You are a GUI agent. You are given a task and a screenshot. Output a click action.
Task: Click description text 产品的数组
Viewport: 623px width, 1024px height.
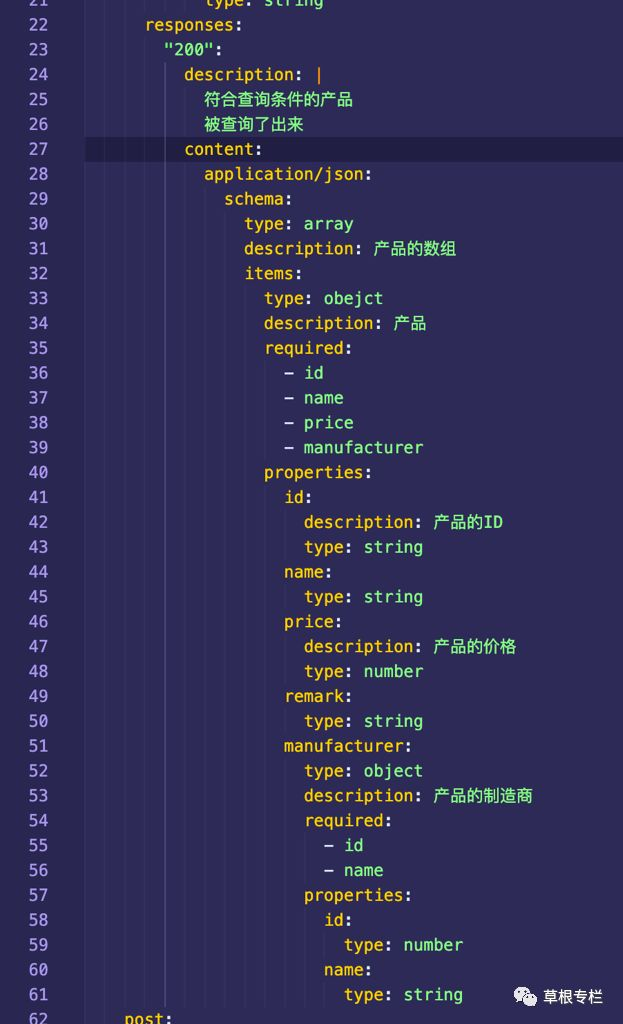[x=414, y=248]
